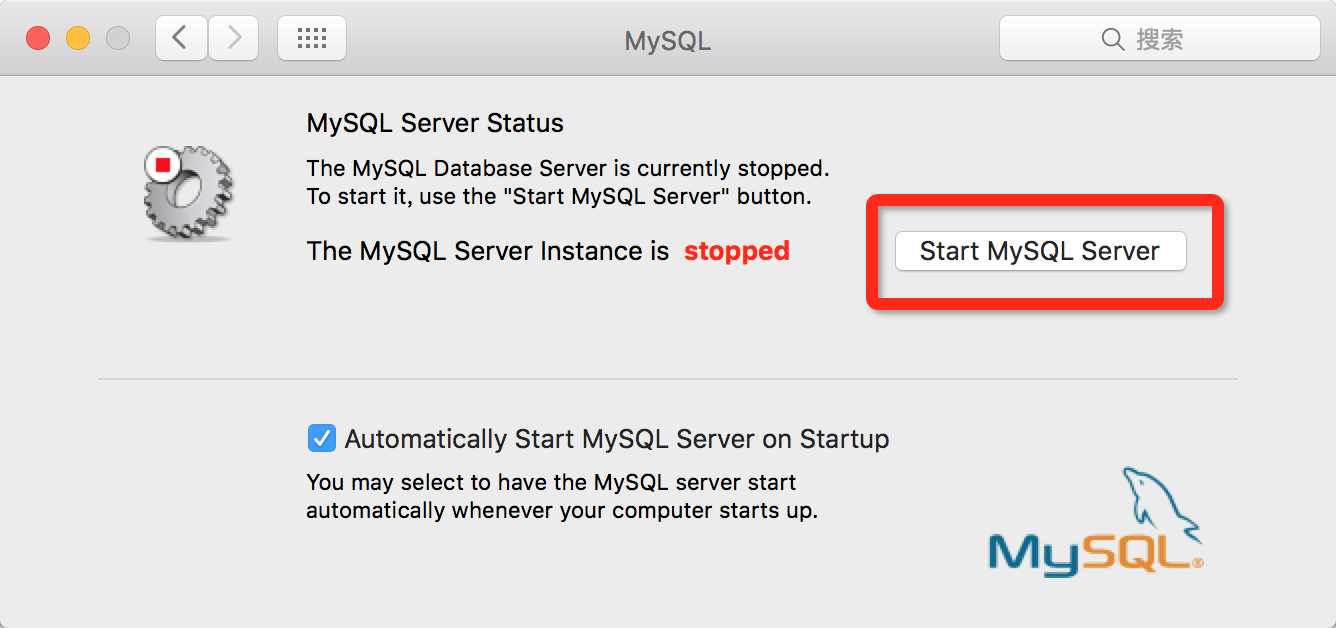
Task: Click the "currently stopped" description line
Action: (x=568, y=168)
